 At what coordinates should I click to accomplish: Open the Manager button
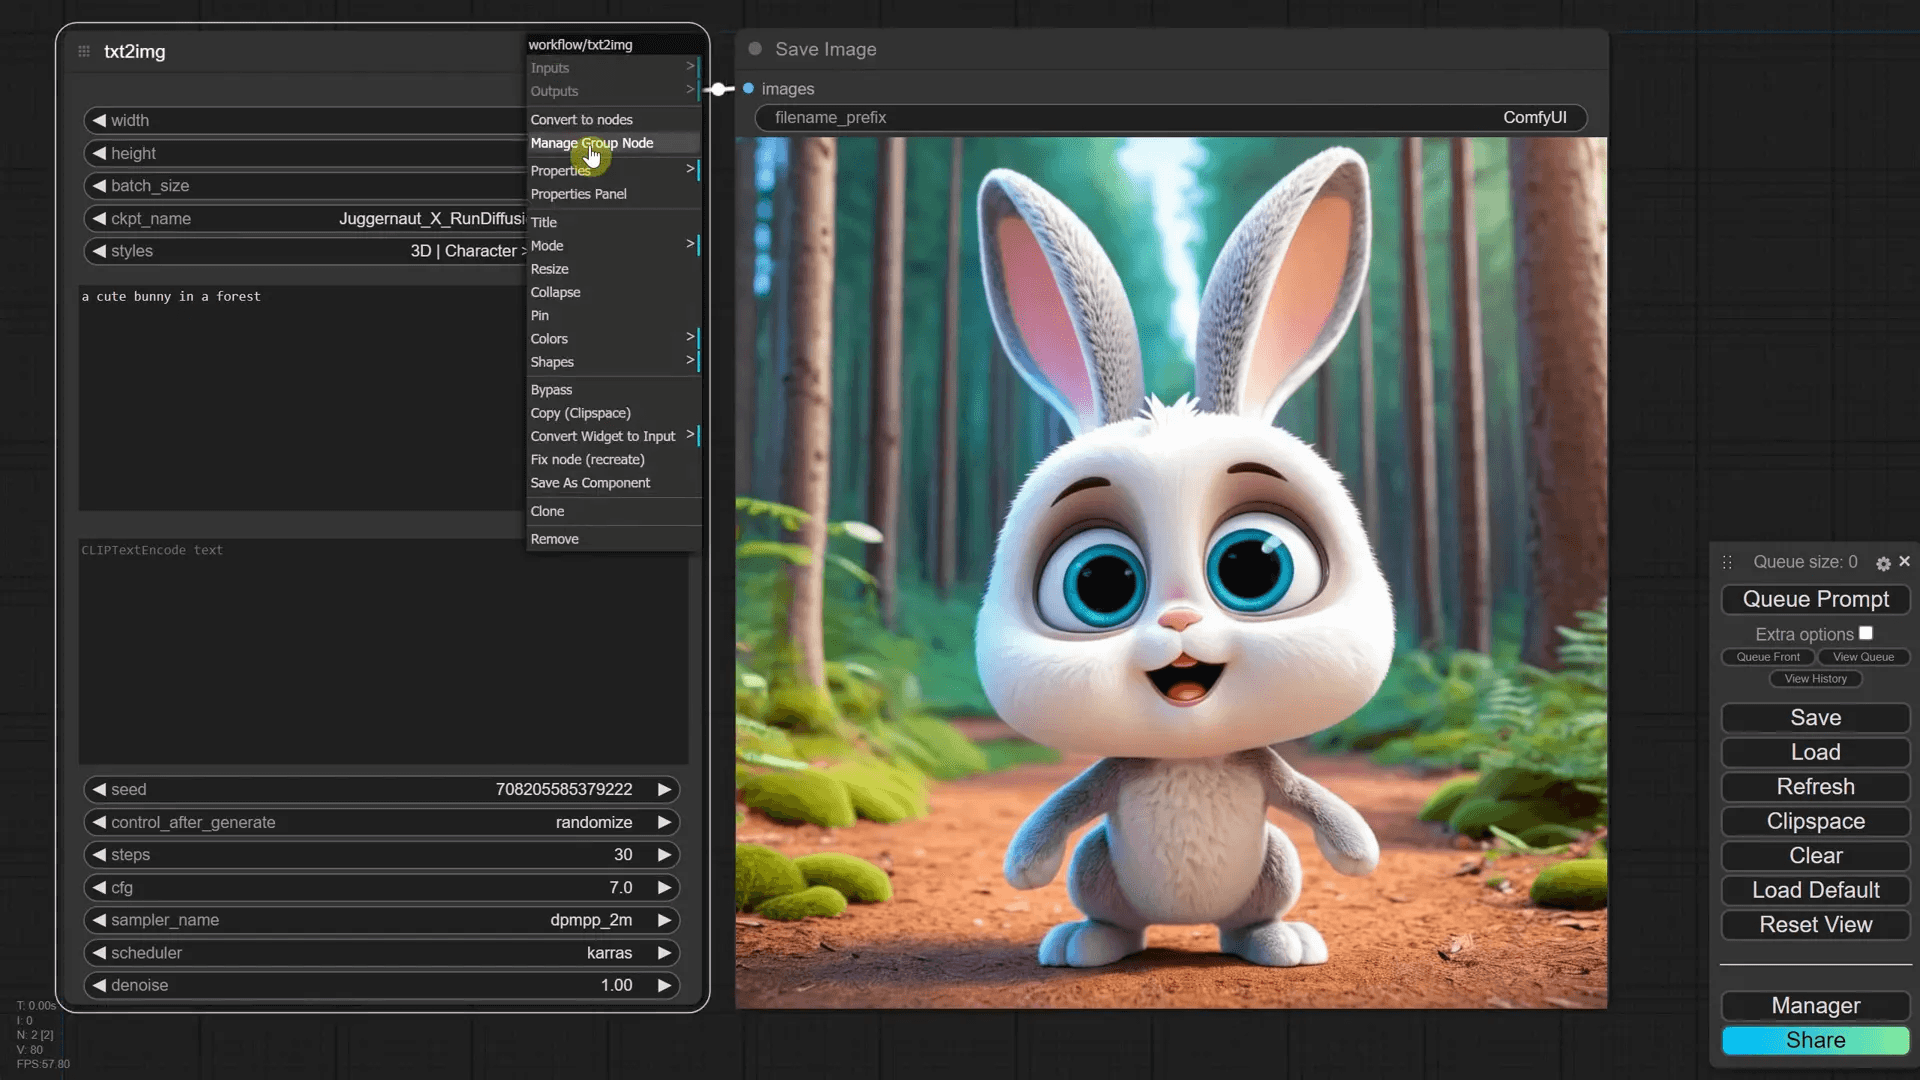[x=1815, y=1006]
